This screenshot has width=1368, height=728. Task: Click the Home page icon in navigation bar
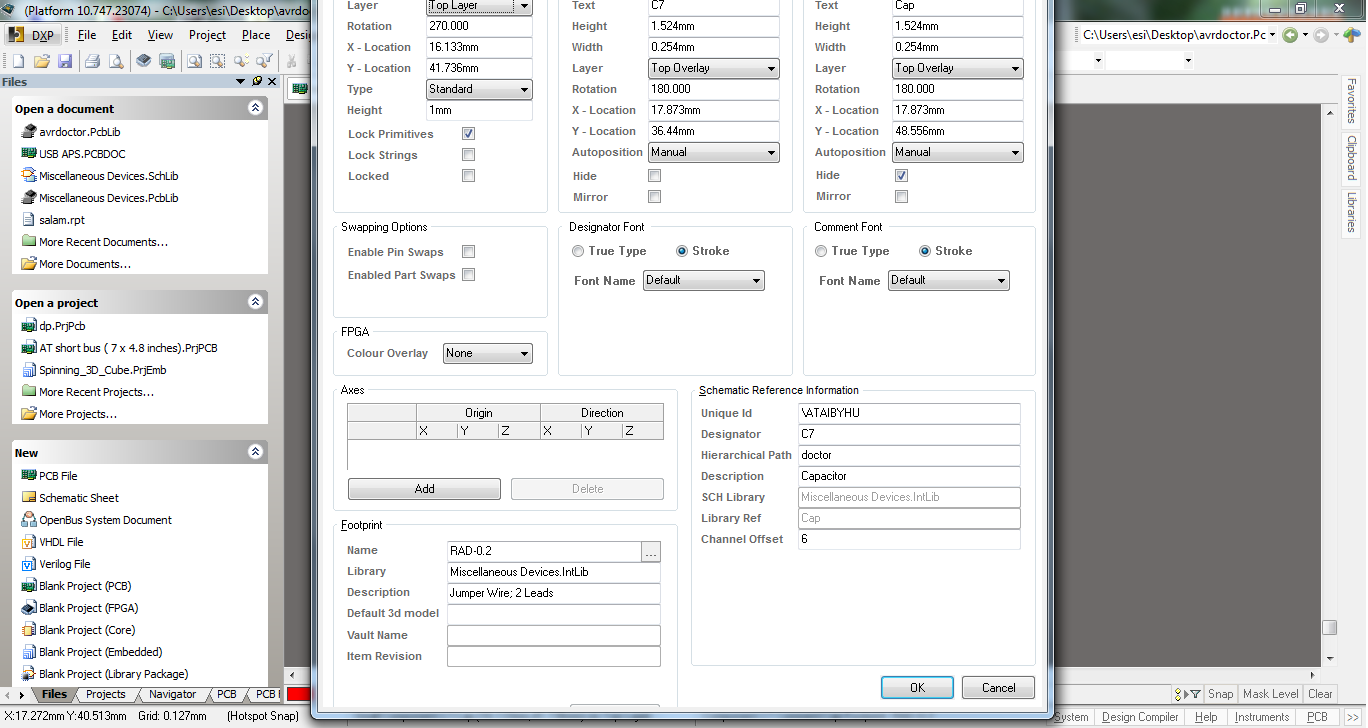[x=1352, y=35]
